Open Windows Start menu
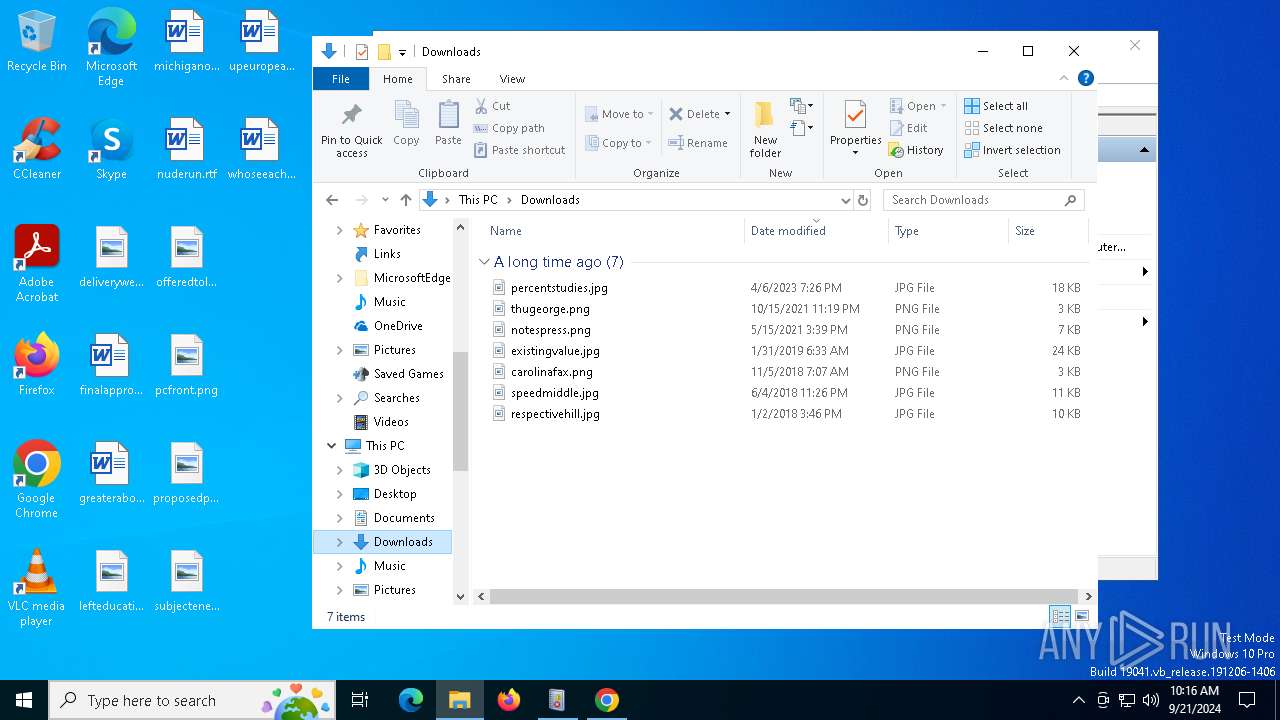Image resolution: width=1280 pixels, height=720 pixels. tap(24, 700)
